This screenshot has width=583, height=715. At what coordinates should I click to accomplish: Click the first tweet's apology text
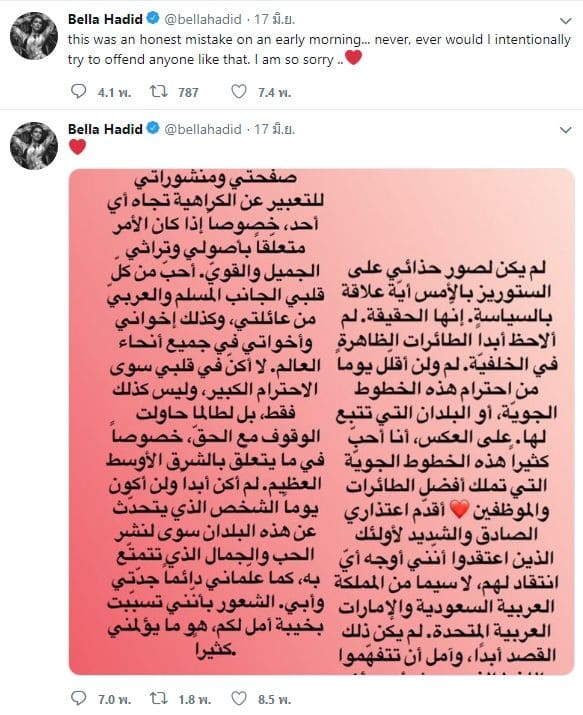[319, 50]
